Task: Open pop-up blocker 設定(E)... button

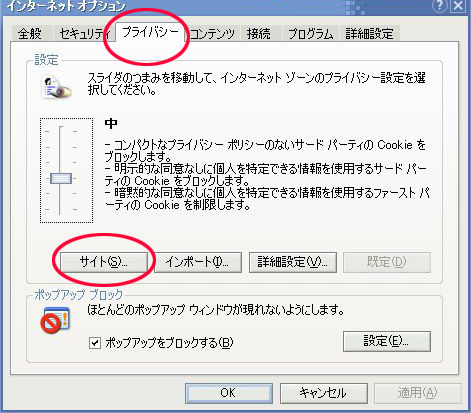Action: click(x=387, y=341)
